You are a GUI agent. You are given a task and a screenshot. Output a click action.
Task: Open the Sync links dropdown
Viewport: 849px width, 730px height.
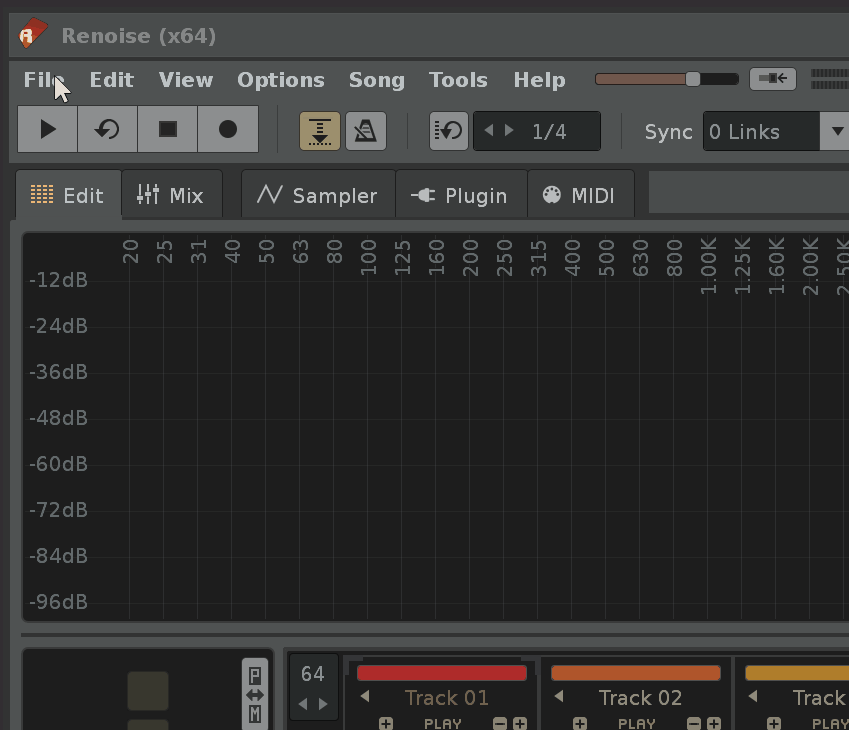coord(835,131)
